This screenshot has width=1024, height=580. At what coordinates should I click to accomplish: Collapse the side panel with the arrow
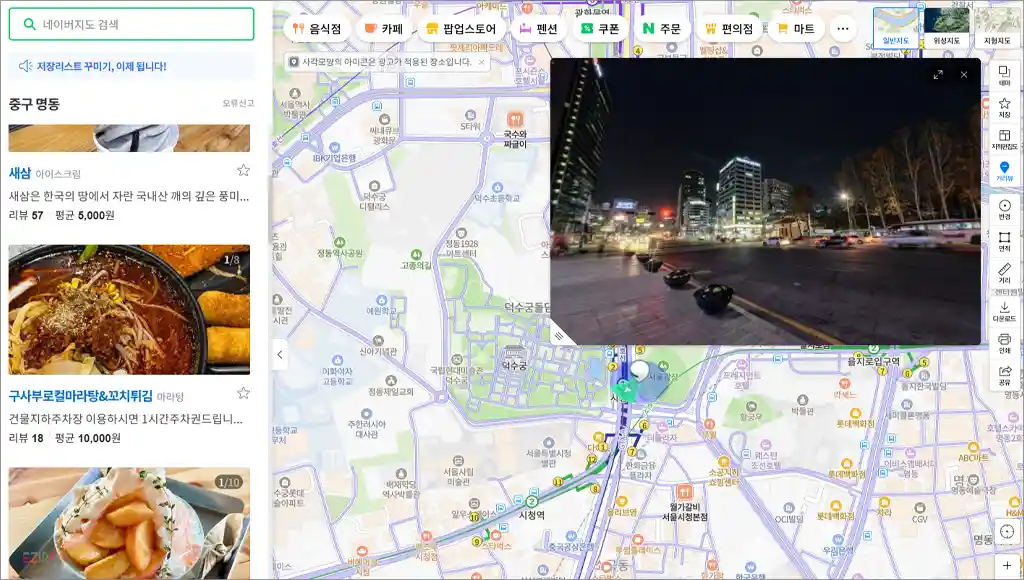280,355
